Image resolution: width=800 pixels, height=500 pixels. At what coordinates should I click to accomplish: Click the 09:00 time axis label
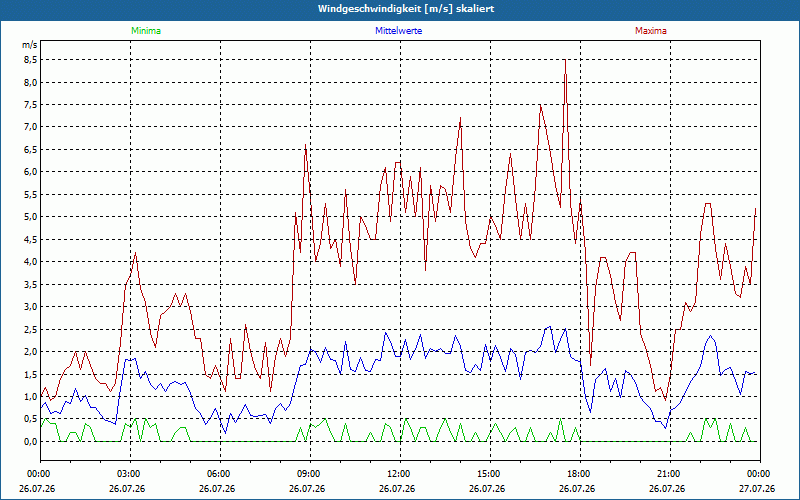click(x=308, y=474)
